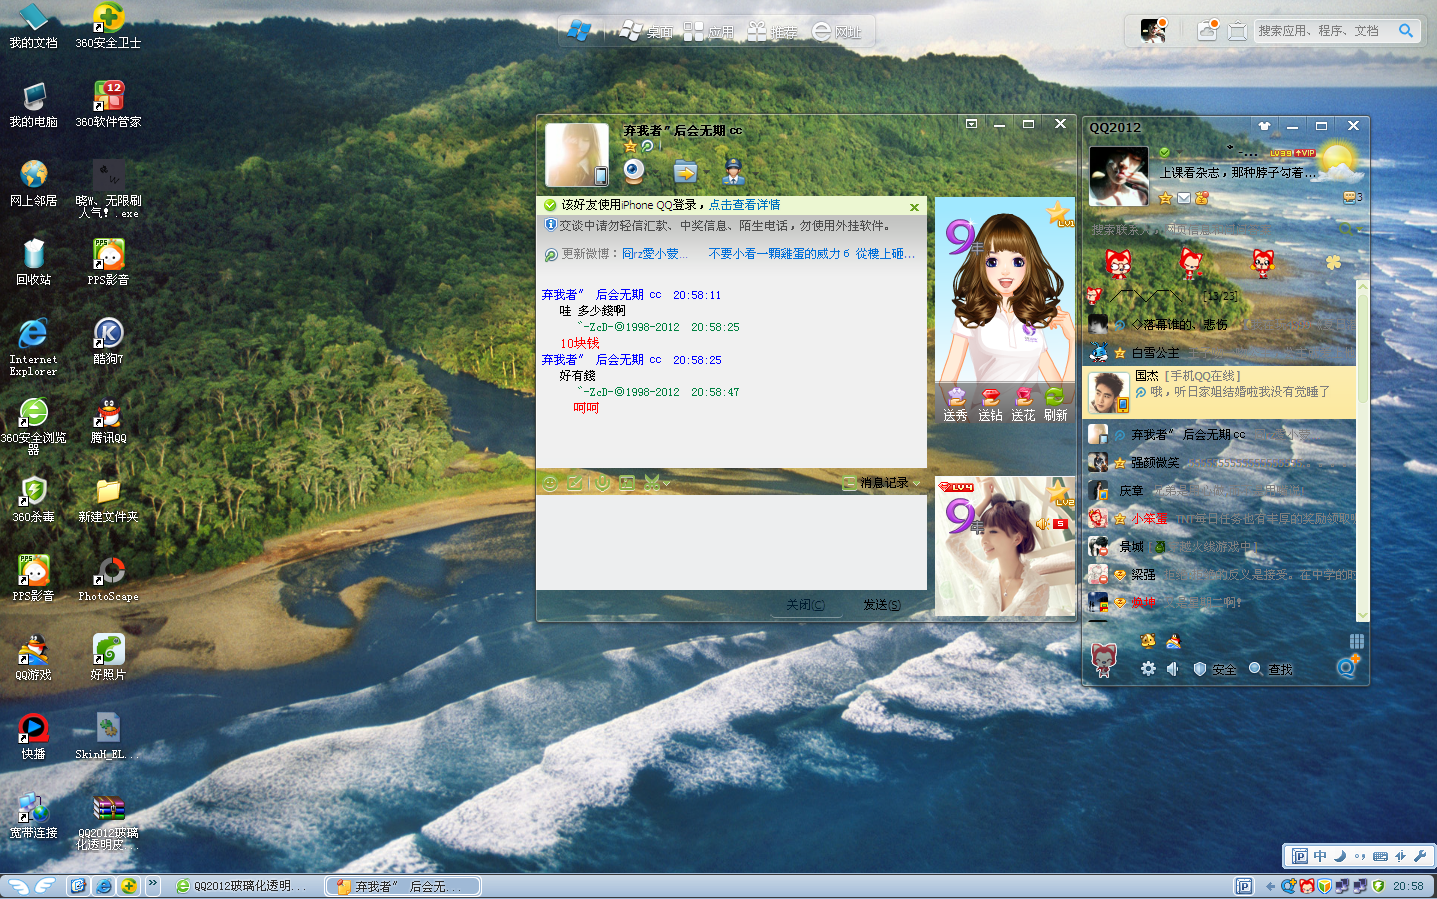This screenshot has width=1437, height=899.
Task: Open the 腾讯QQ desktop shortcut
Action: [x=108, y=422]
